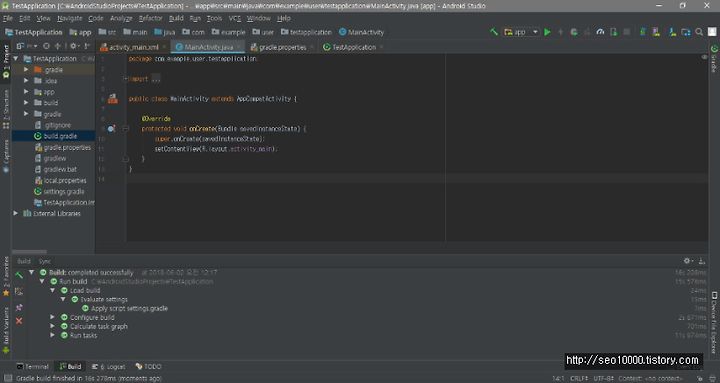Toggle Device File Explorer side window
Screen dimensions: 720x383
(x=714, y=322)
